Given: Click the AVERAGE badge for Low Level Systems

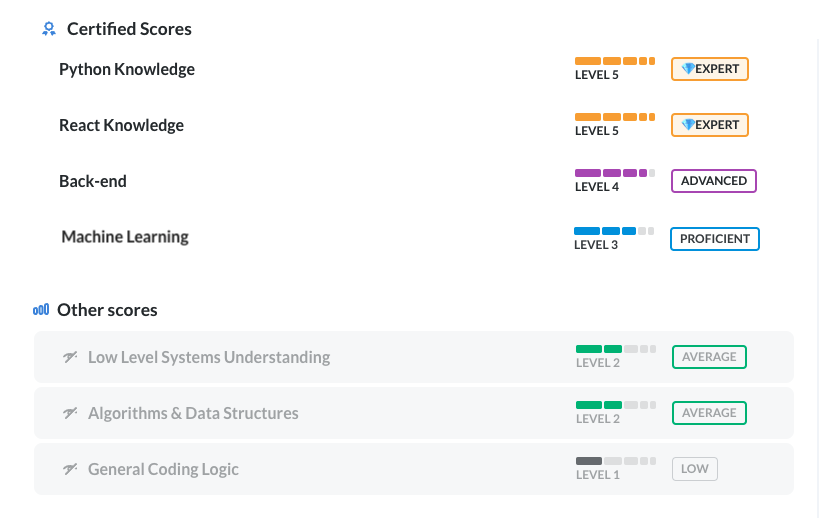Looking at the screenshot, I should (x=709, y=357).
